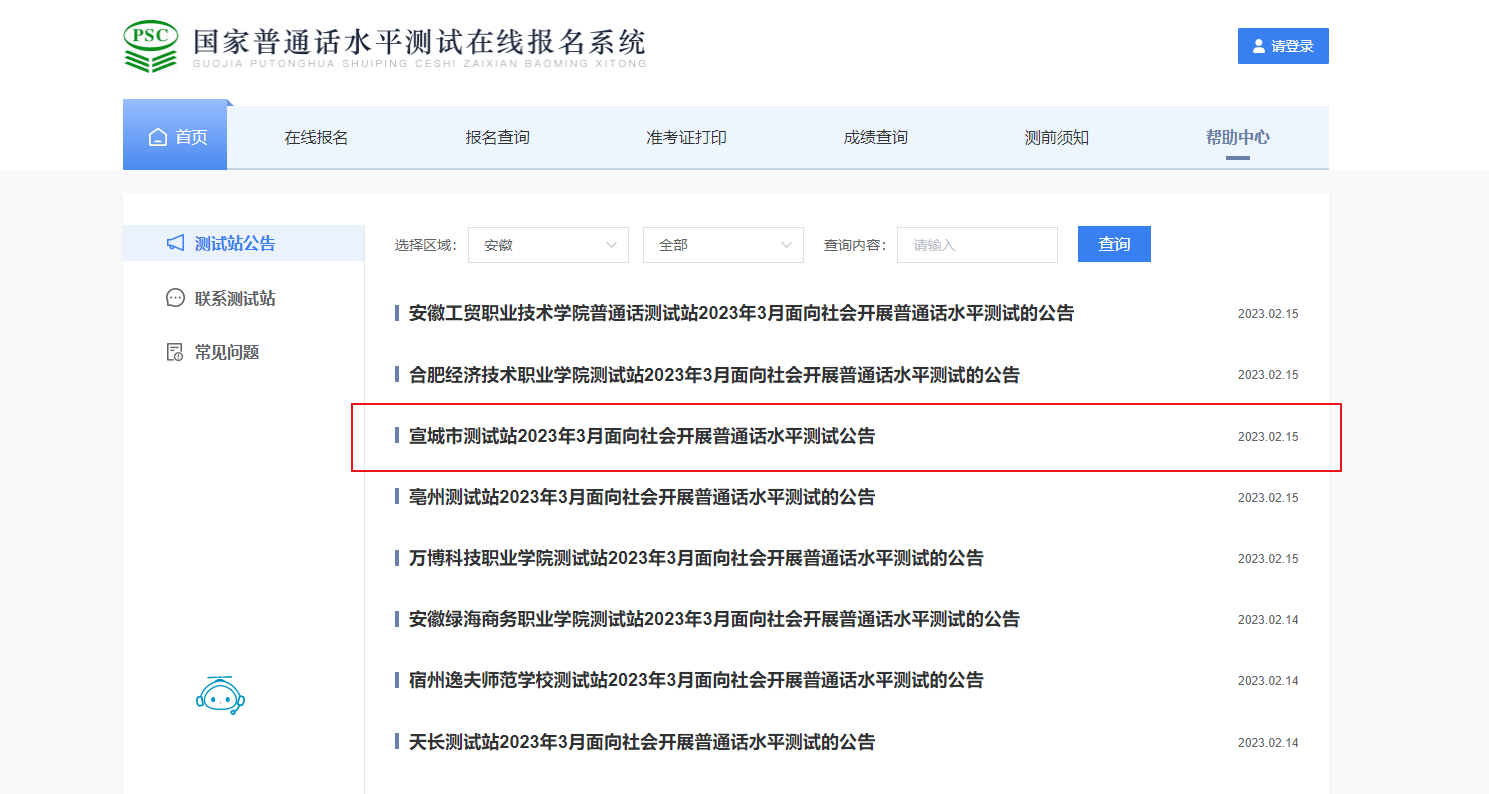The width and height of the screenshot is (1489, 794).
Task: Focus the 查询内容 input field
Action: 977,245
